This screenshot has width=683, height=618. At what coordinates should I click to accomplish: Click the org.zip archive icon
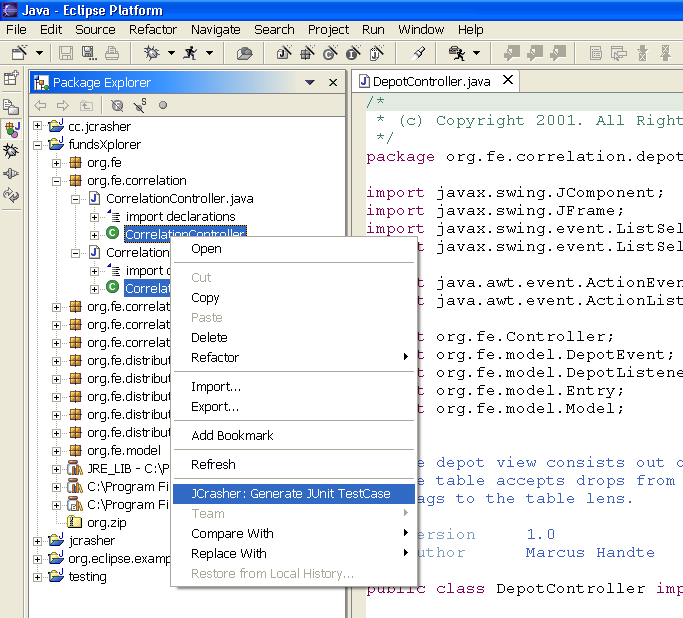[x=74, y=521]
